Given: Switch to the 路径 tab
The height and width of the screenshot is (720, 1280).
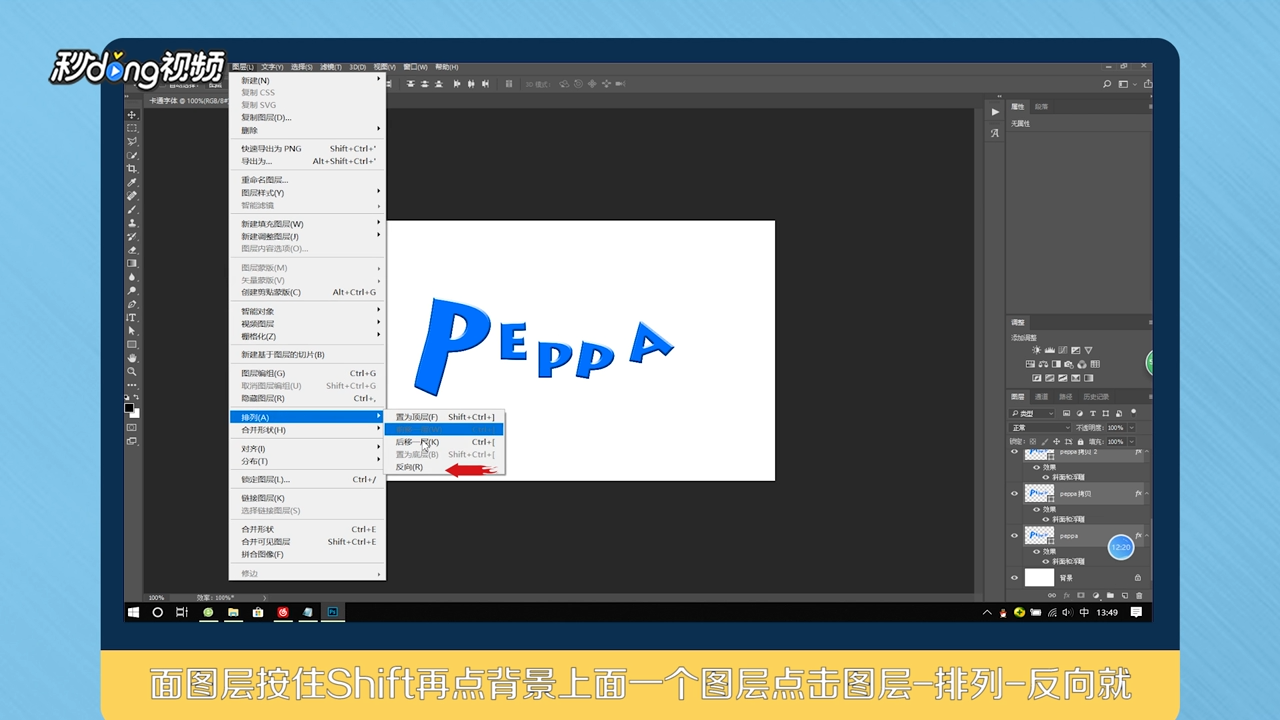Looking at the screenshot, I should (x=1066, y=397).
